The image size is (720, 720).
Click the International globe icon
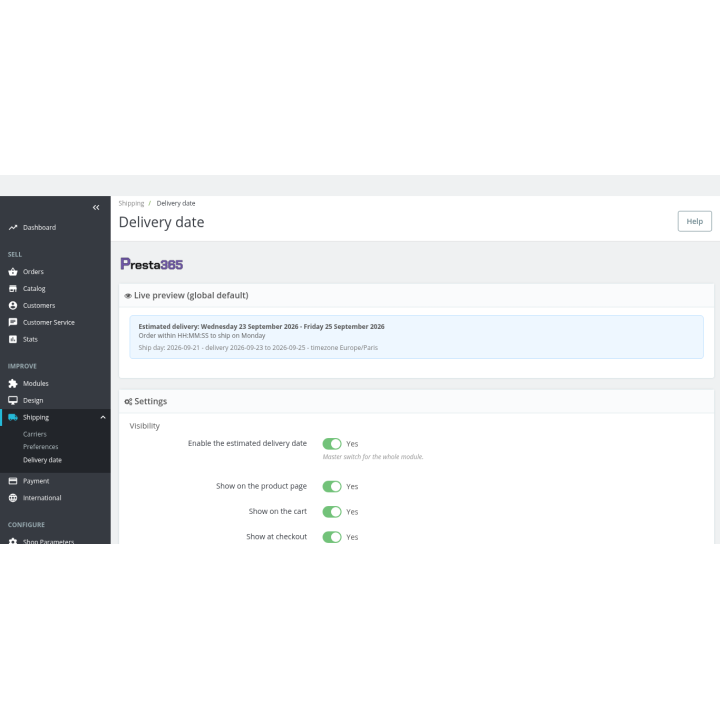point(13,498)
